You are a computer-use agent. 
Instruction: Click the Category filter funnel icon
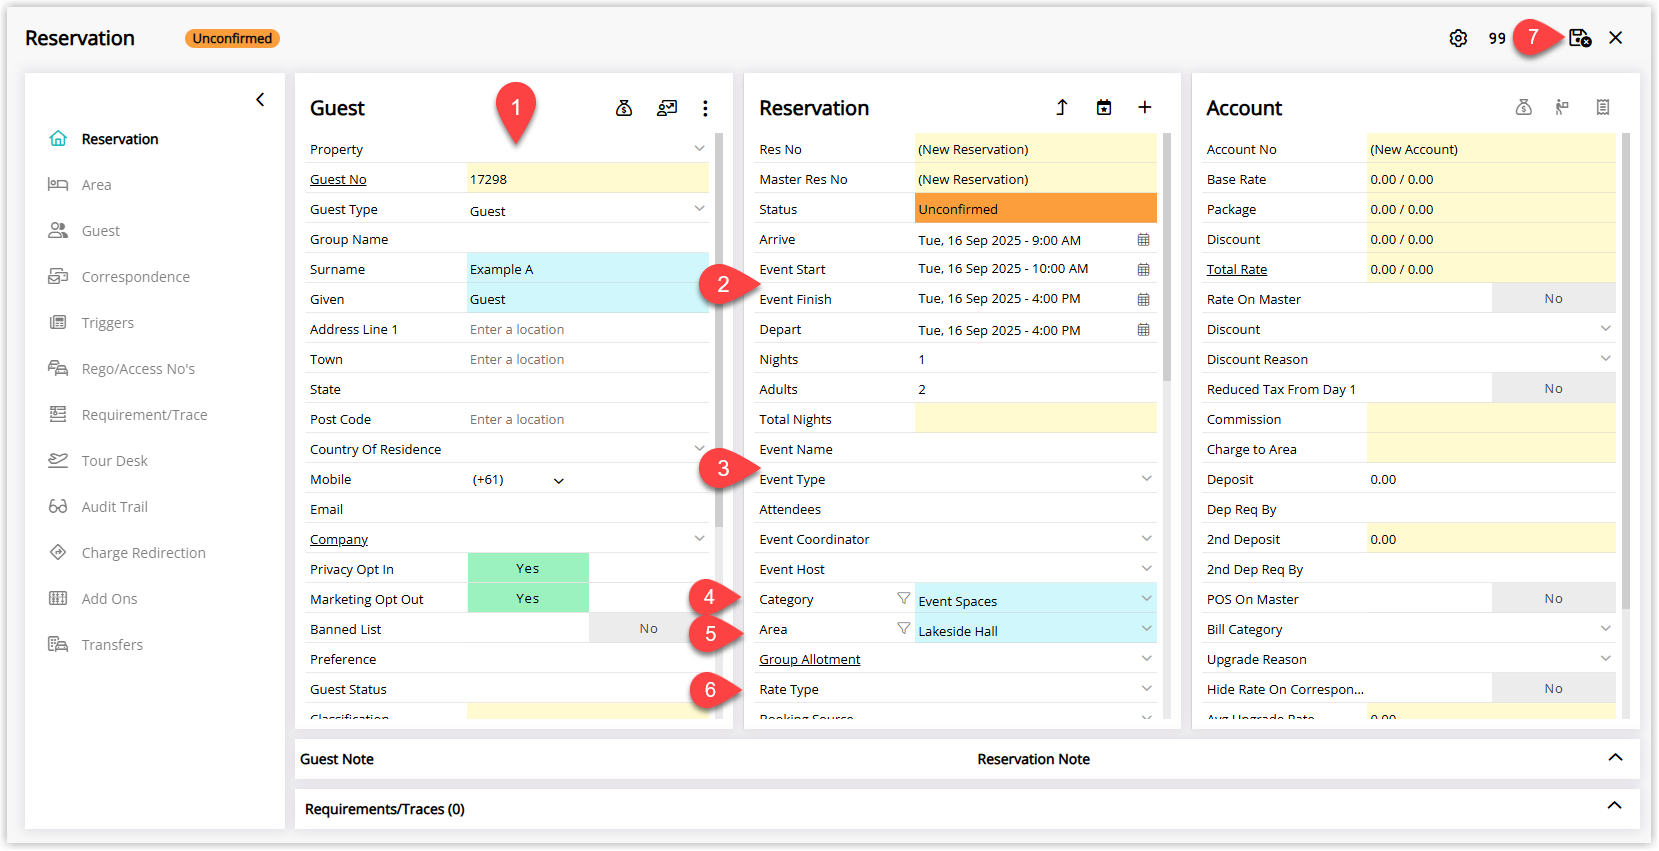coord(903,598)
